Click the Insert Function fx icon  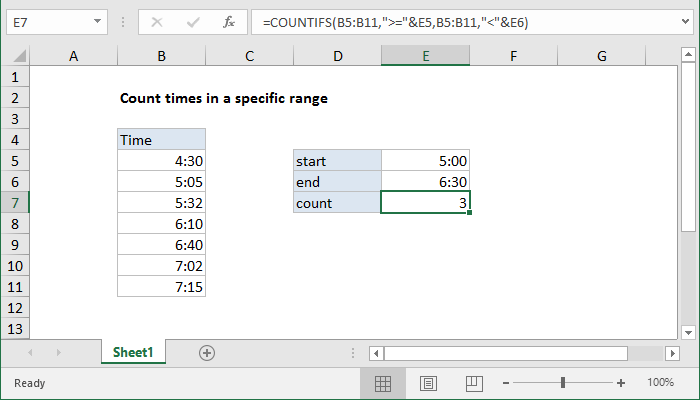pos(229,20)
